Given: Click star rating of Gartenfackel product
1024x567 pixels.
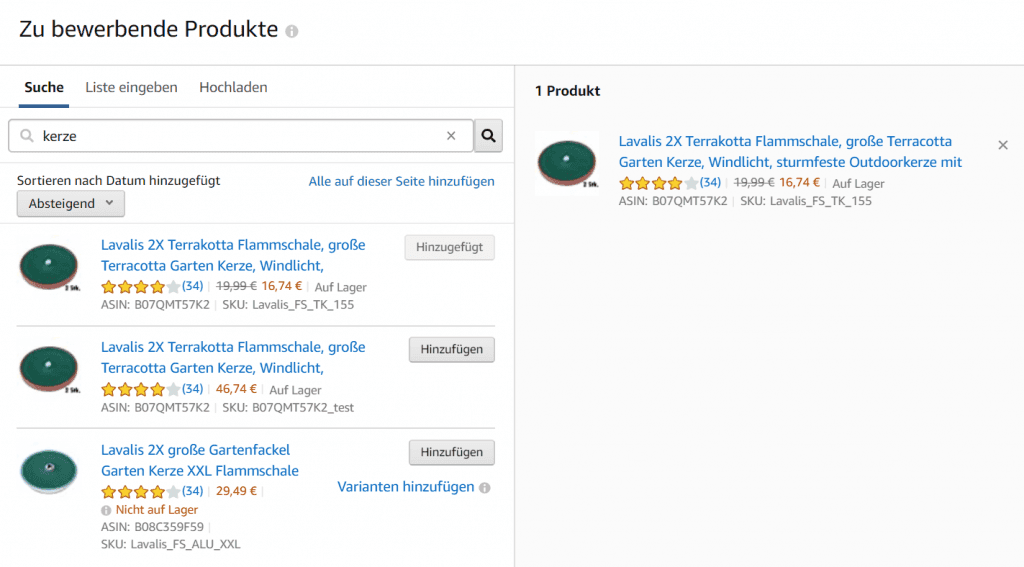Looking at the screenshot, I should click(140, 491).
